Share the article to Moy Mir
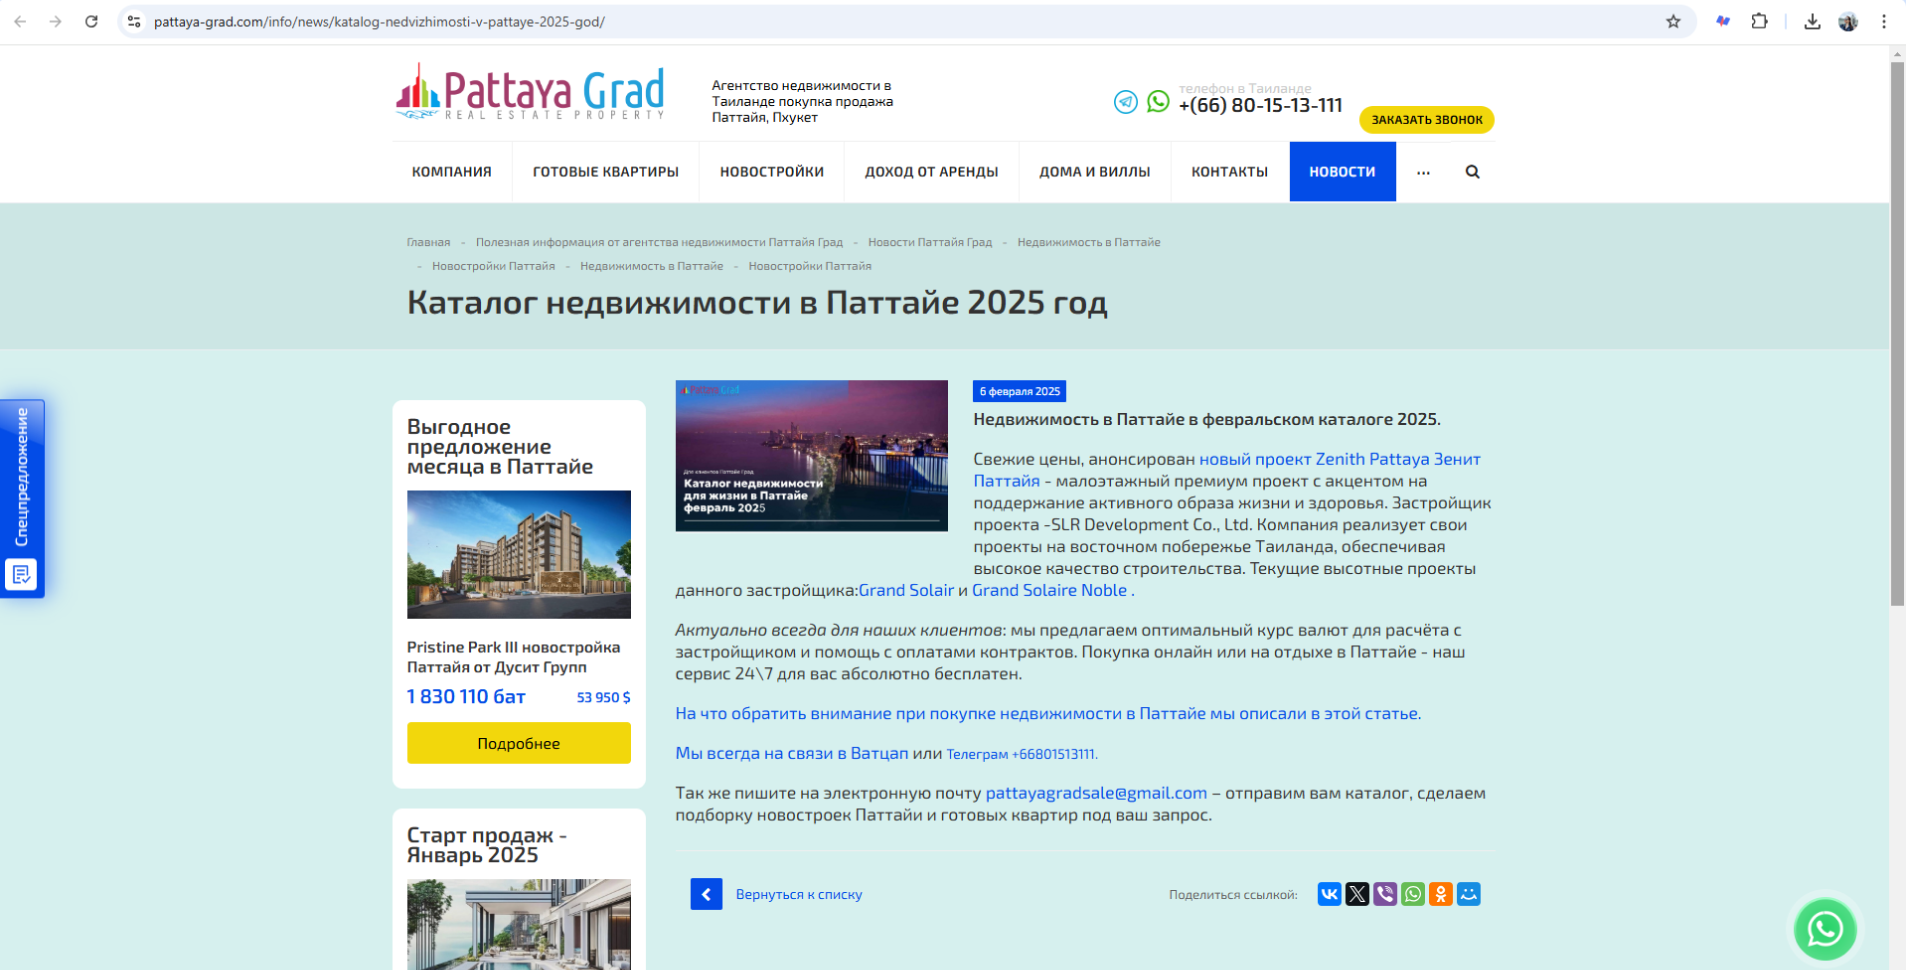1906x970 pixels. coord(1469,894)
